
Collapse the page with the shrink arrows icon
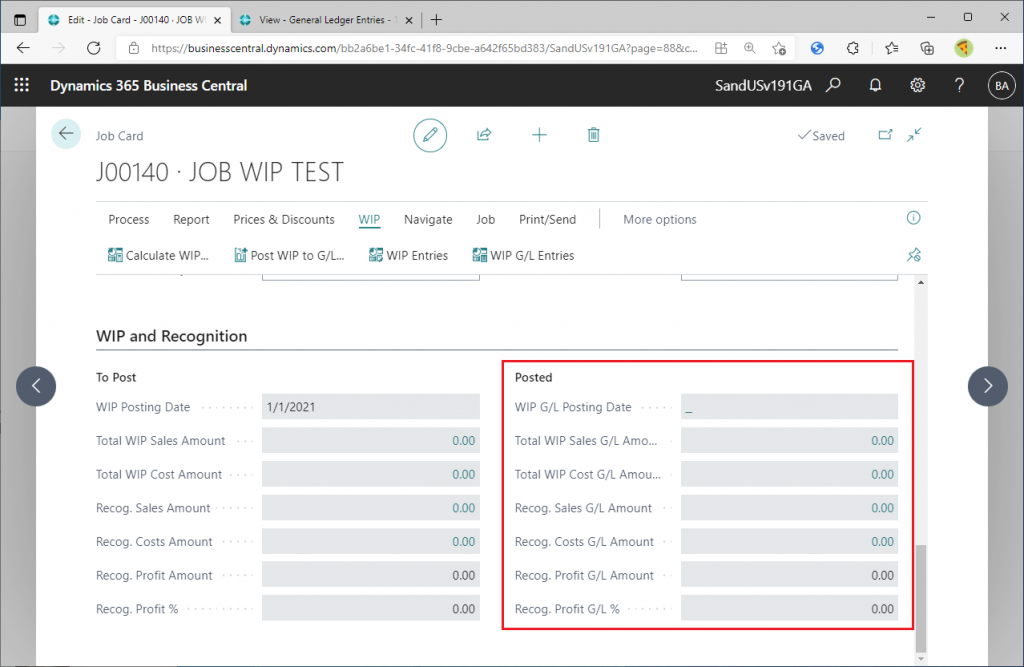pos(914,135)
